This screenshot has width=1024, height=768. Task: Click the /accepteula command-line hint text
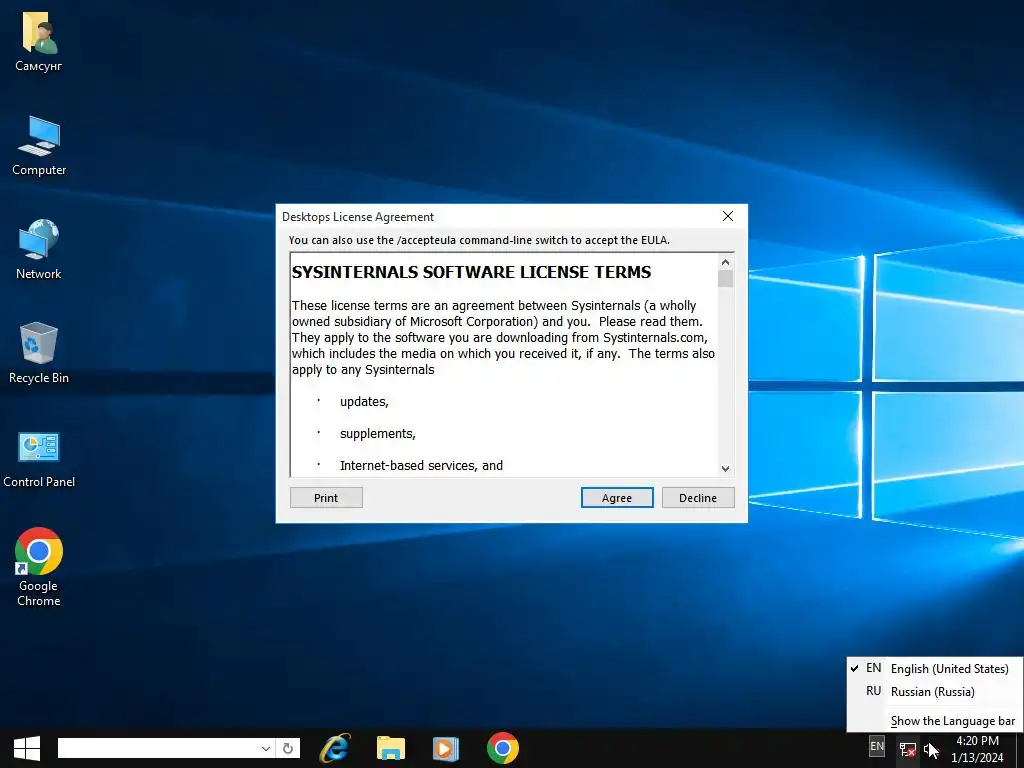(479, 240)
